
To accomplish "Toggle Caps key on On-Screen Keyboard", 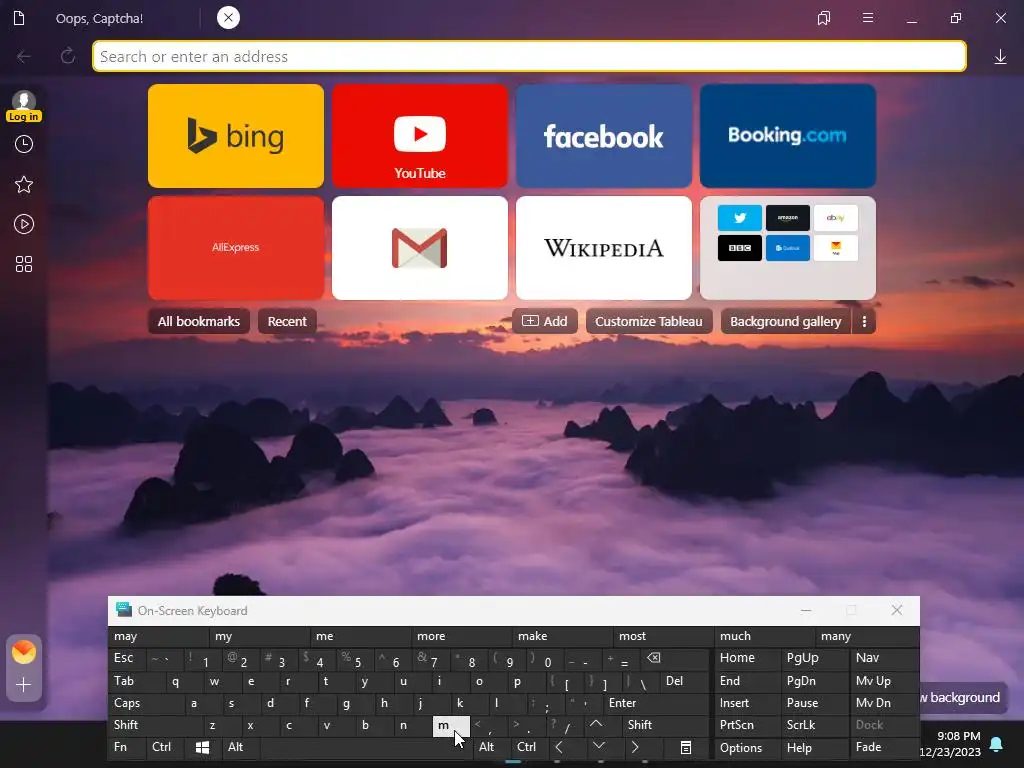I will coord(145,703).
